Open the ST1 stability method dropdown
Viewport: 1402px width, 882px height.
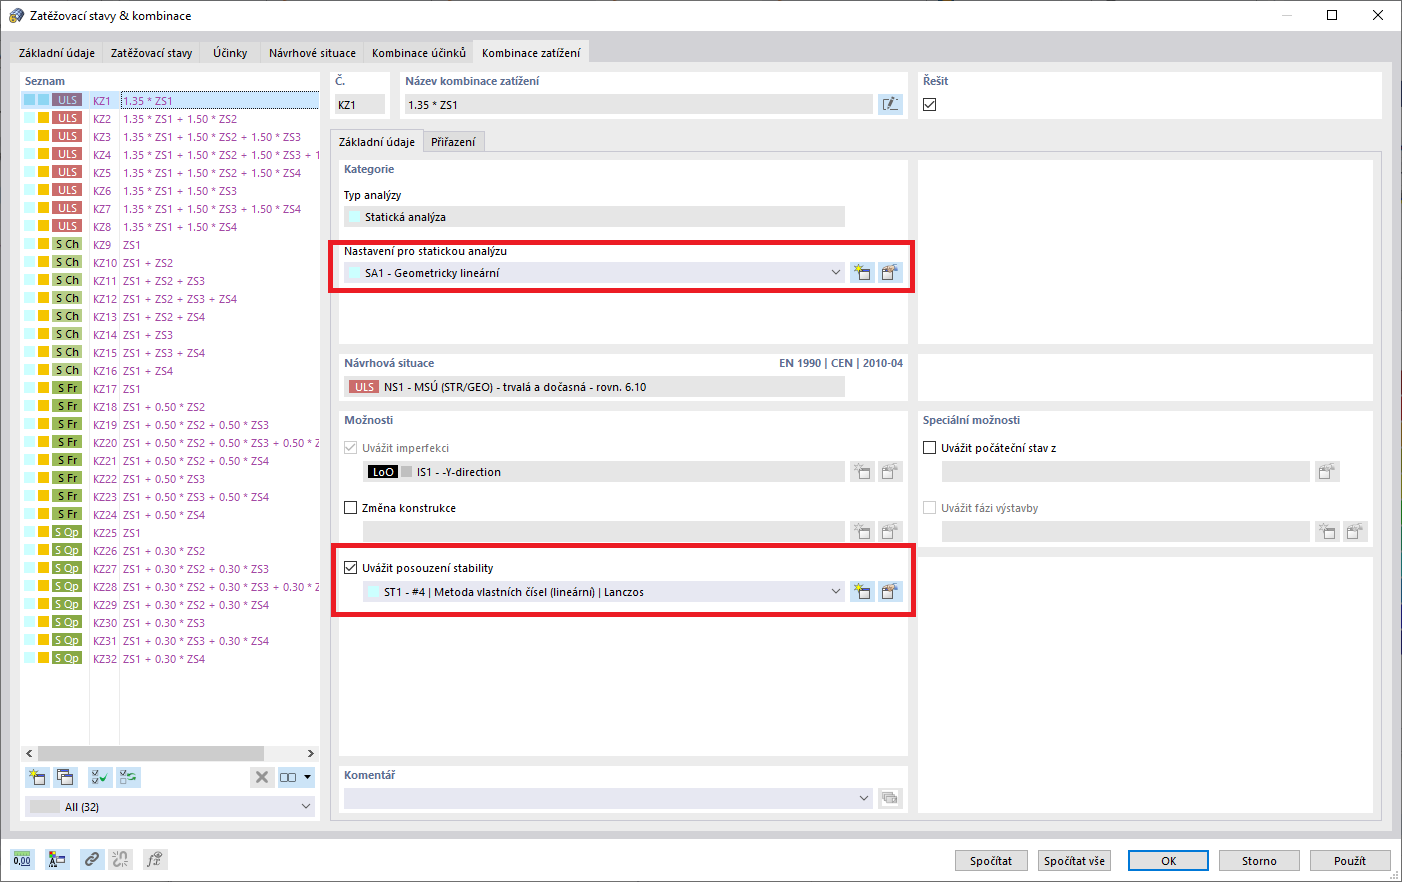point(836,591)
